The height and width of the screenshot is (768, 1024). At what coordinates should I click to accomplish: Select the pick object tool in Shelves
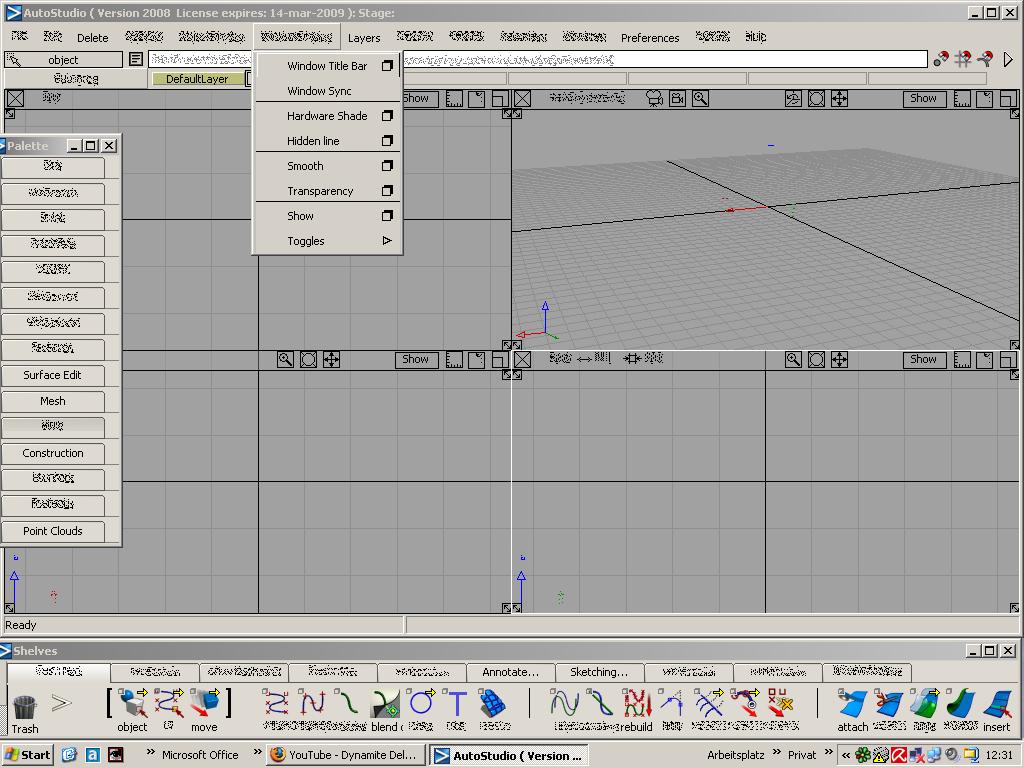tap(133, 704)
